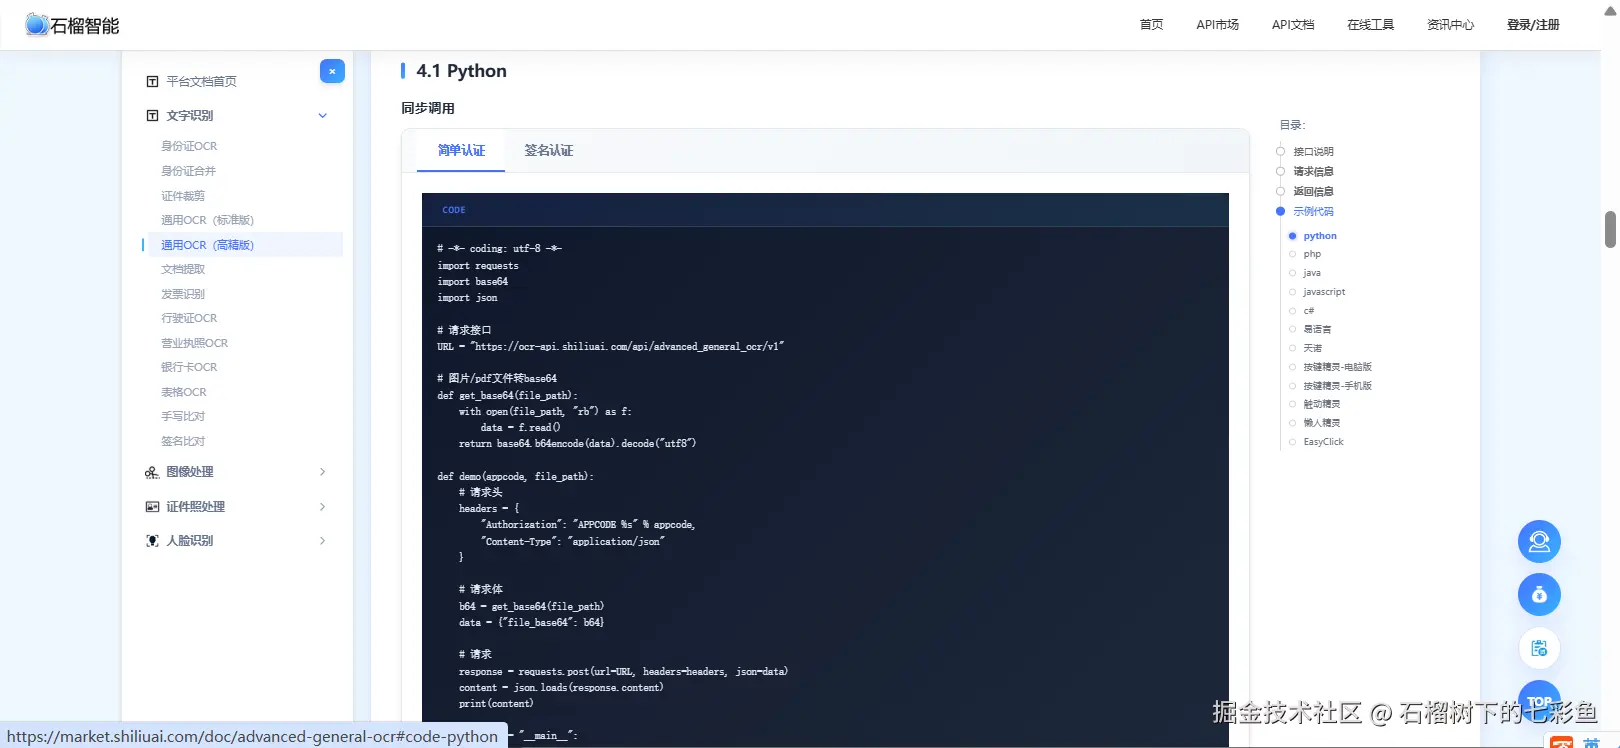Select 手写比对 in sidebar
Screen dimensions: 1620x748
click(x=183, y=416)
